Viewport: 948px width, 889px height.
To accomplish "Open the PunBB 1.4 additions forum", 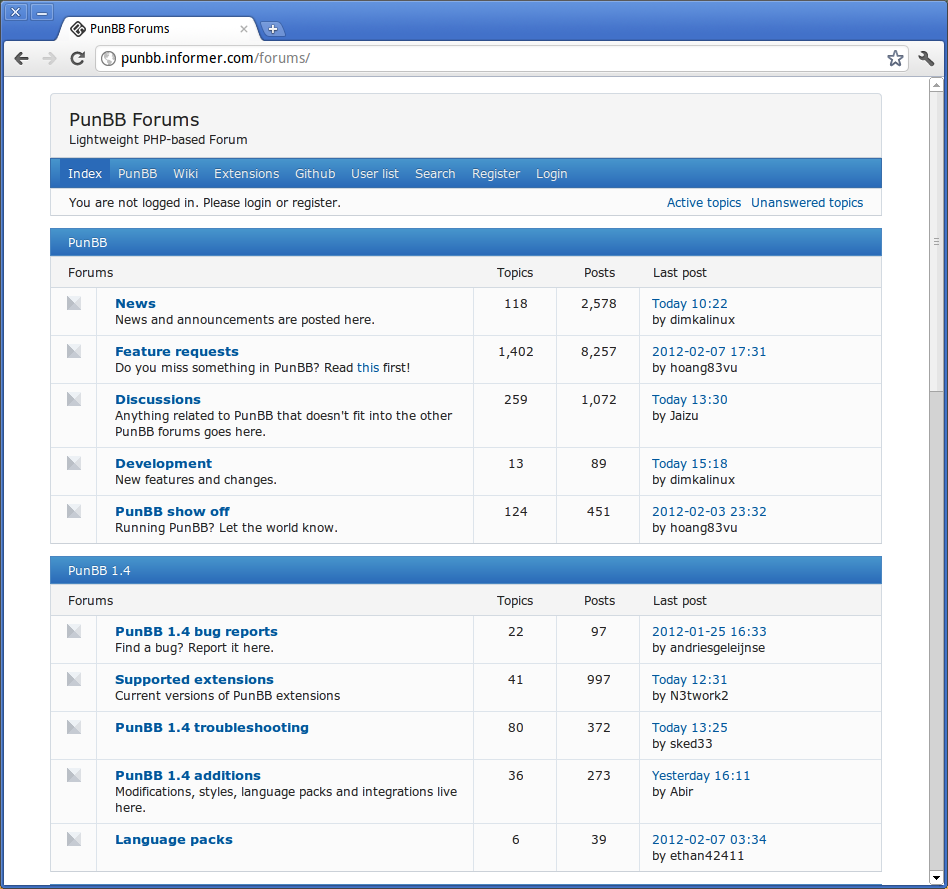I will pos(188,775).
